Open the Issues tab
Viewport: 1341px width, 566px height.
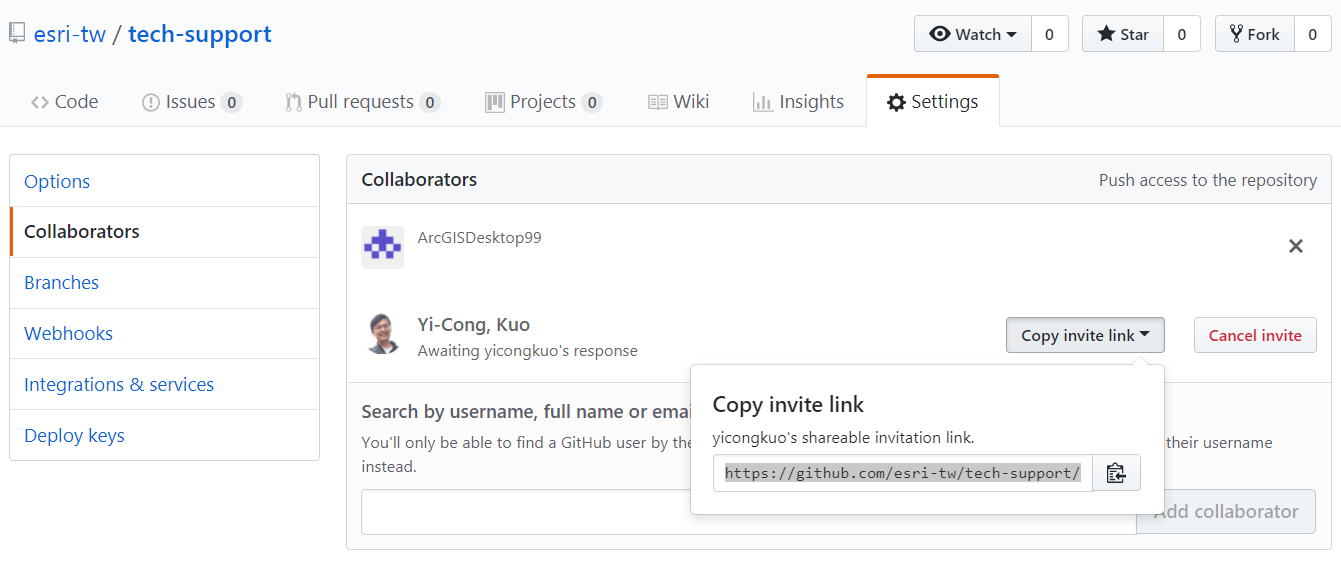pyautogui.click(x=192, y=102)
